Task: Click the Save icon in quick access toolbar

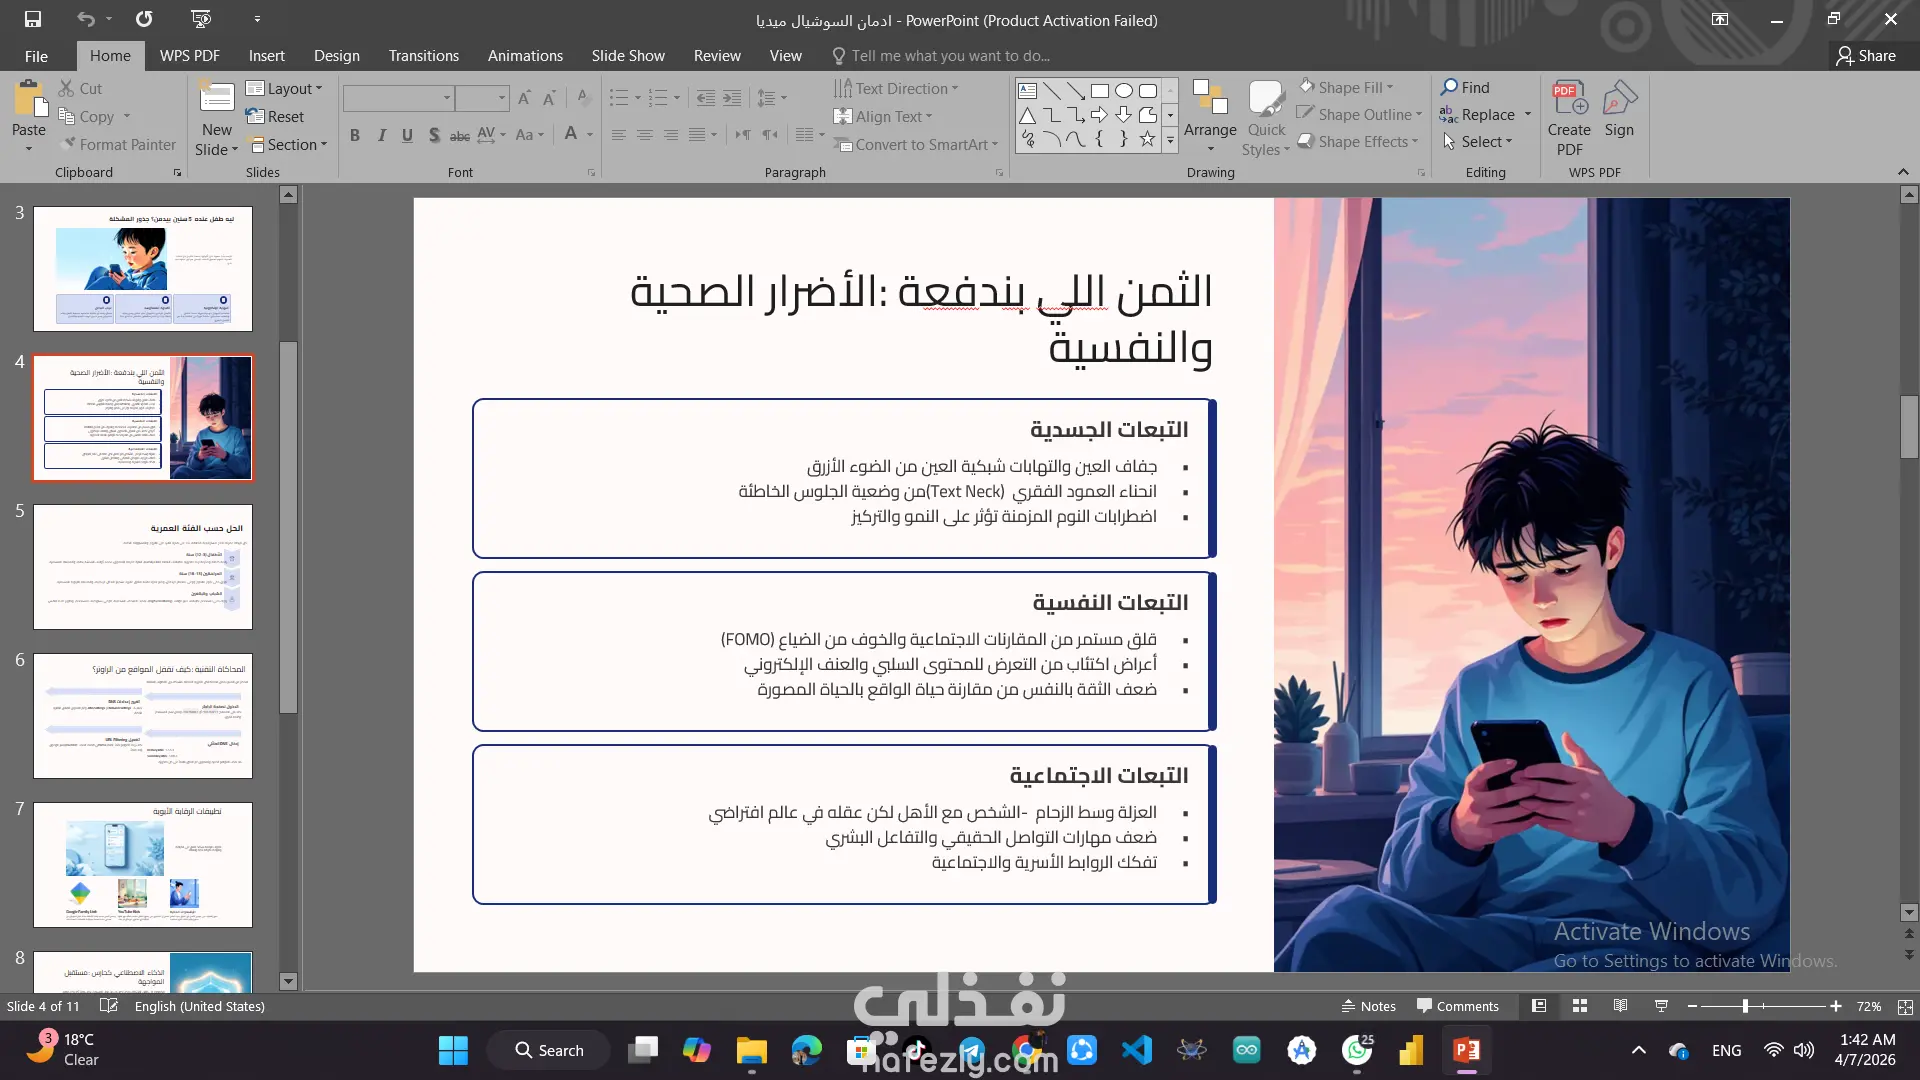Action: tap(33, 19)
